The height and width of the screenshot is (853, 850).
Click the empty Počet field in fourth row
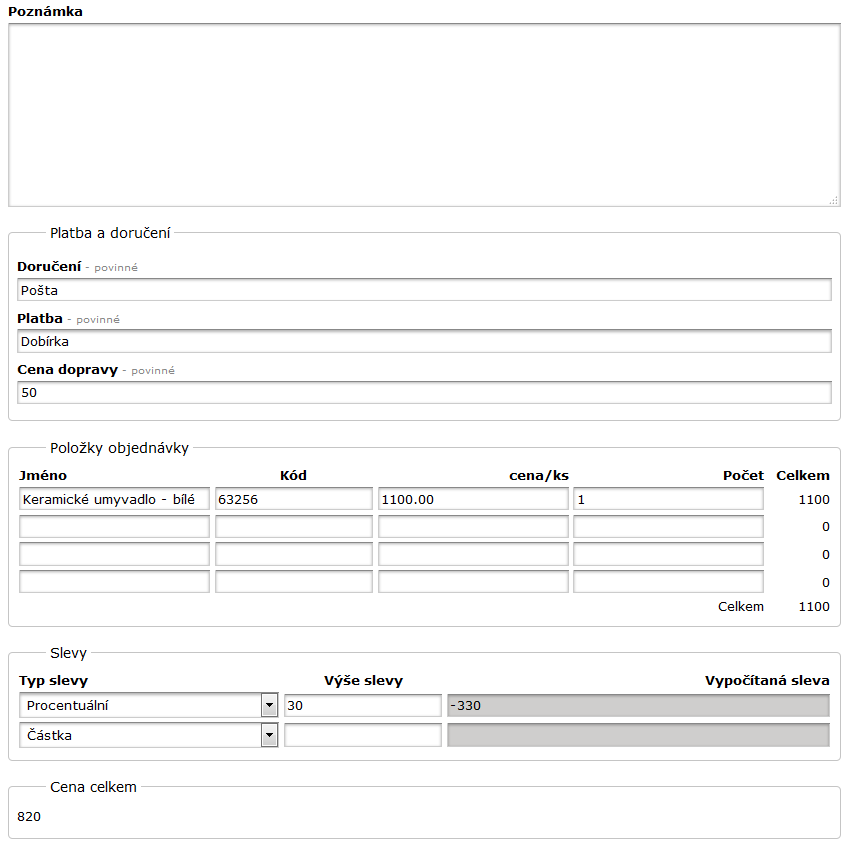coord(668,582)
